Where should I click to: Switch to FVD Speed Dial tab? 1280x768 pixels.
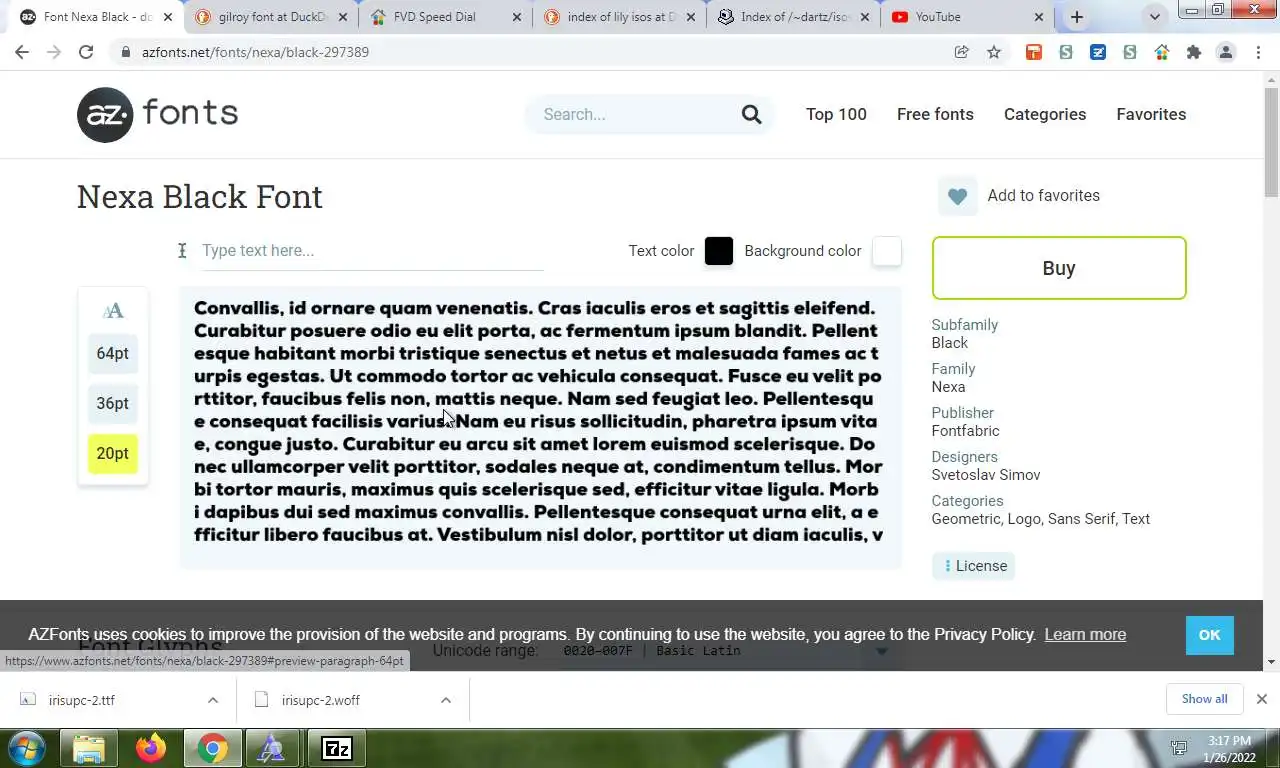(x=445, y=17)
